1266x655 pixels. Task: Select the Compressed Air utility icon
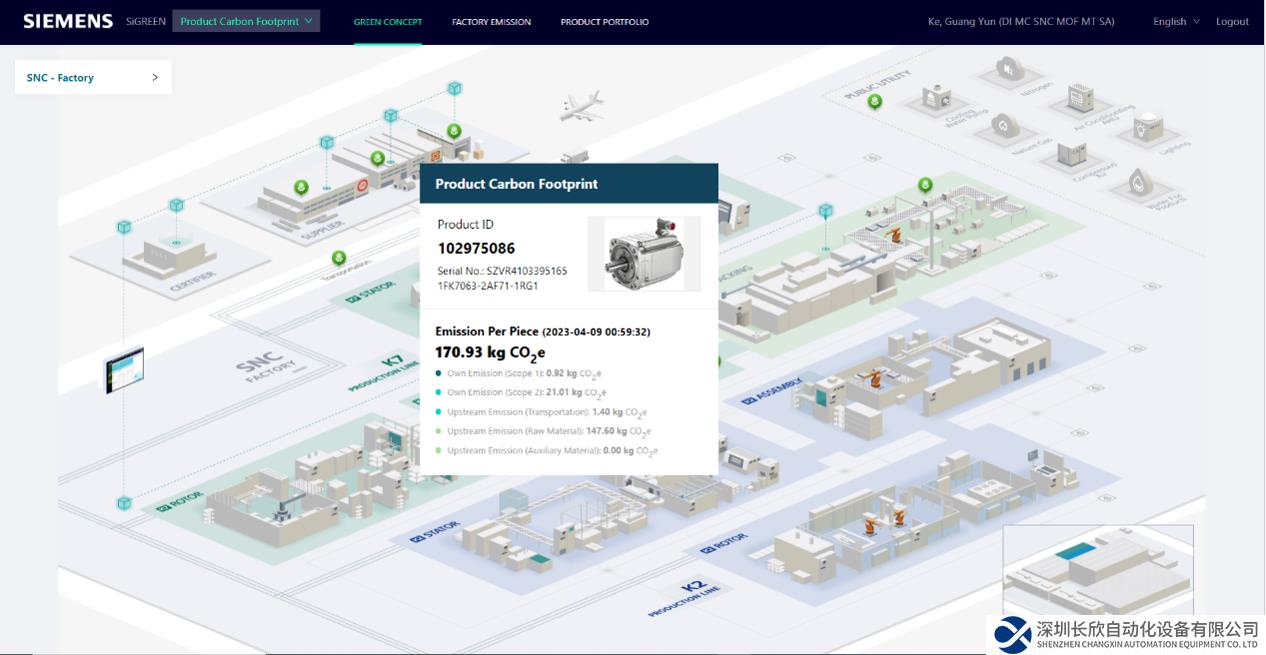[1070, 154]
